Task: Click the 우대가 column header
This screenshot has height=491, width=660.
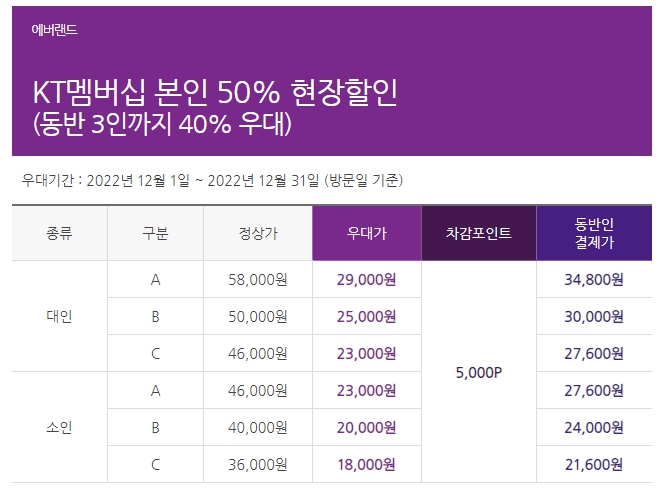Action: (367, 233)
